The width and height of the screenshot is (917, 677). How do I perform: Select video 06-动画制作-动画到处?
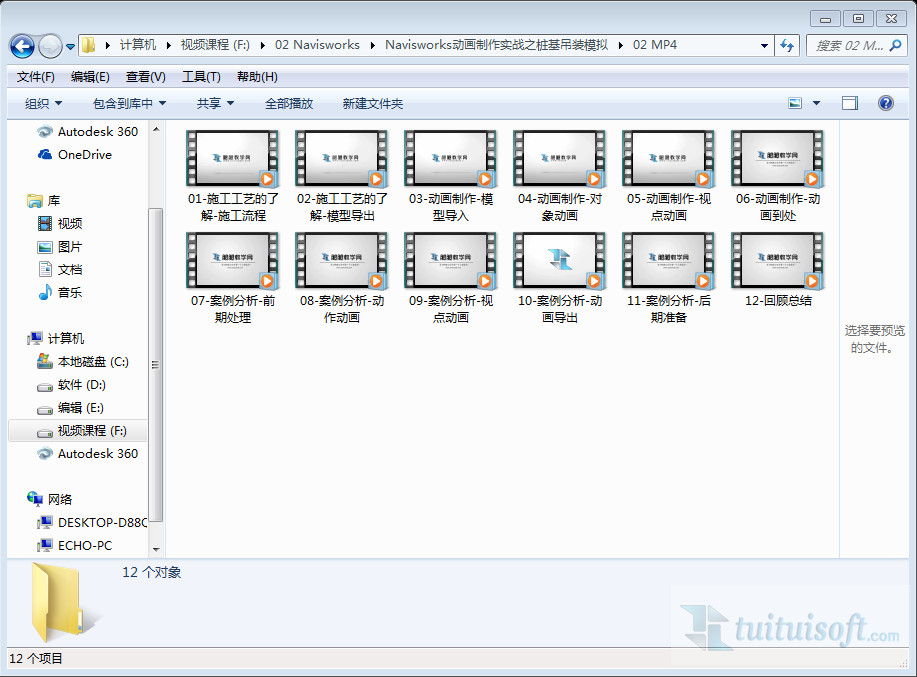[x=778, y=177]
